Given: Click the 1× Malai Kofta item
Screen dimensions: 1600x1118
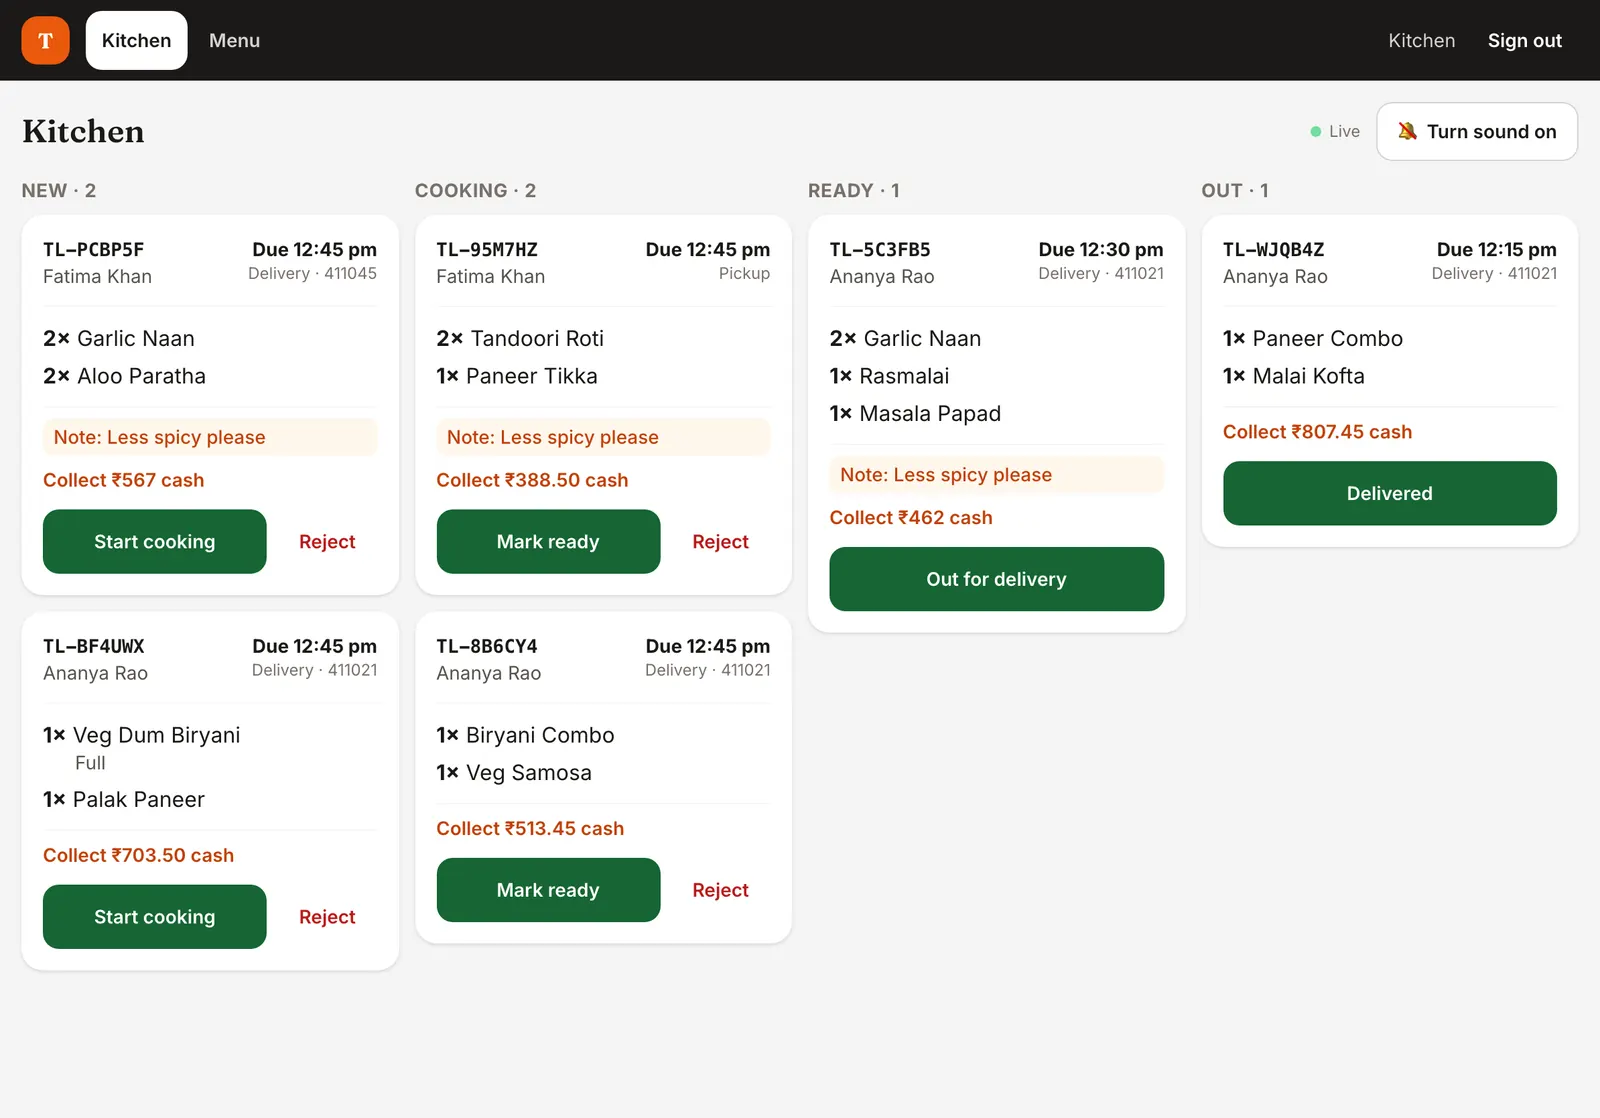Looking at the screenshot, I should 1293,376.
